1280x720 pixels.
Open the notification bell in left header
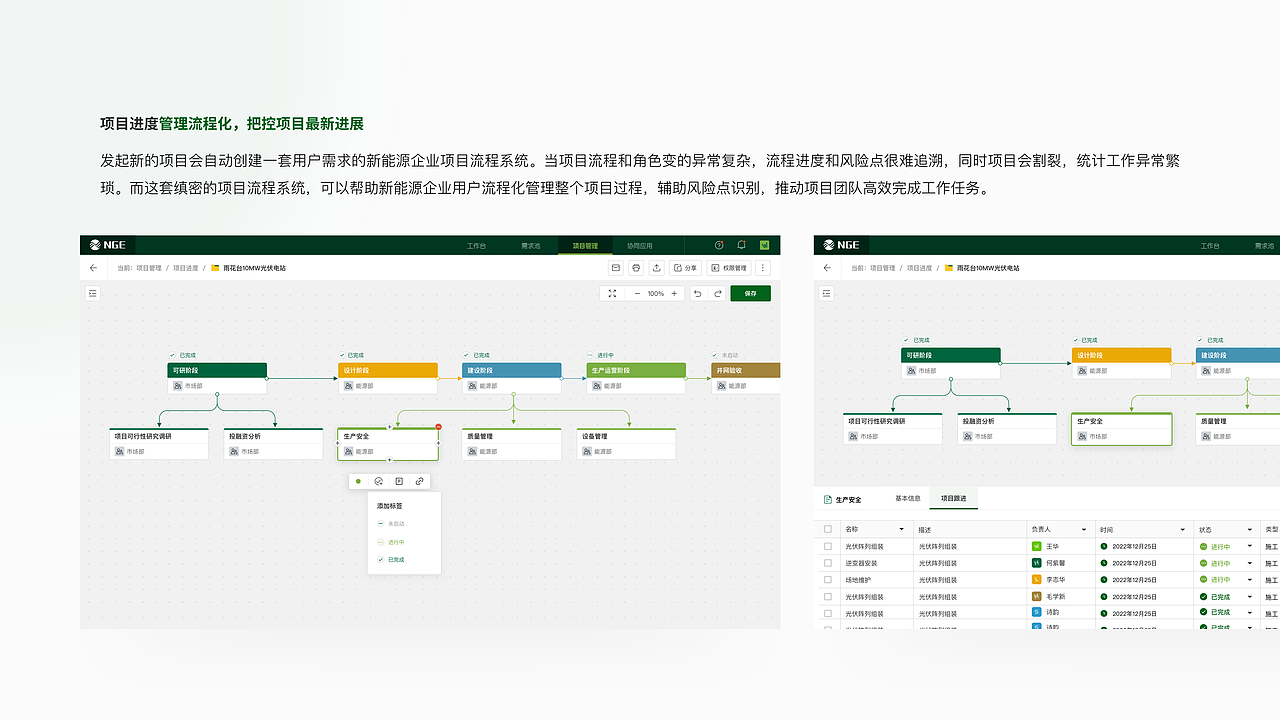[x=741, y=245]
